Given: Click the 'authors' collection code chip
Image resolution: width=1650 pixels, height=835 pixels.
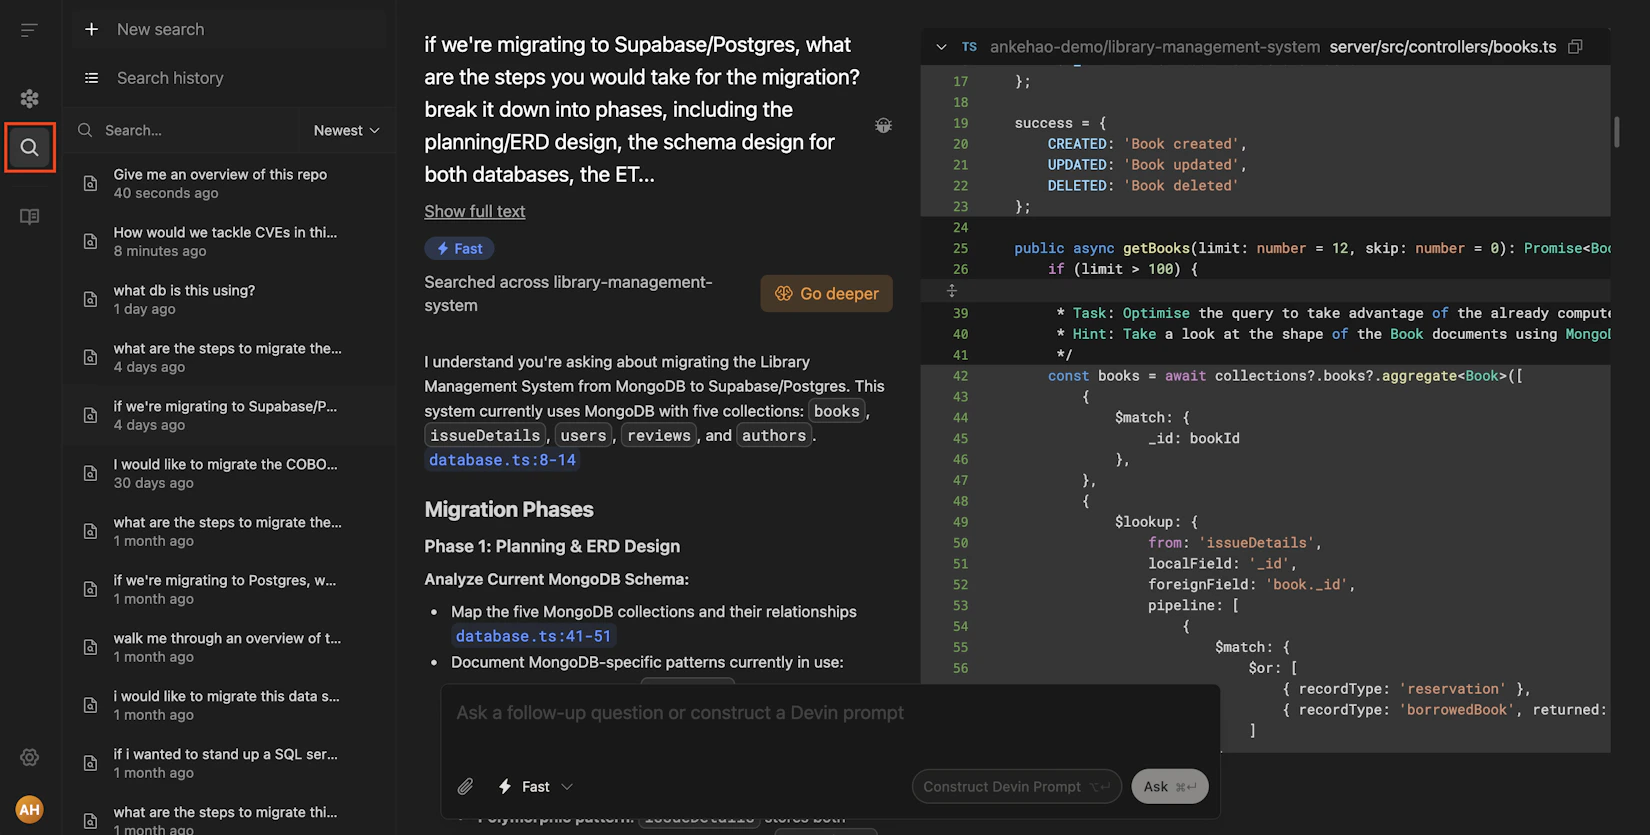Looking at the screenshot, I should [774, 435].
